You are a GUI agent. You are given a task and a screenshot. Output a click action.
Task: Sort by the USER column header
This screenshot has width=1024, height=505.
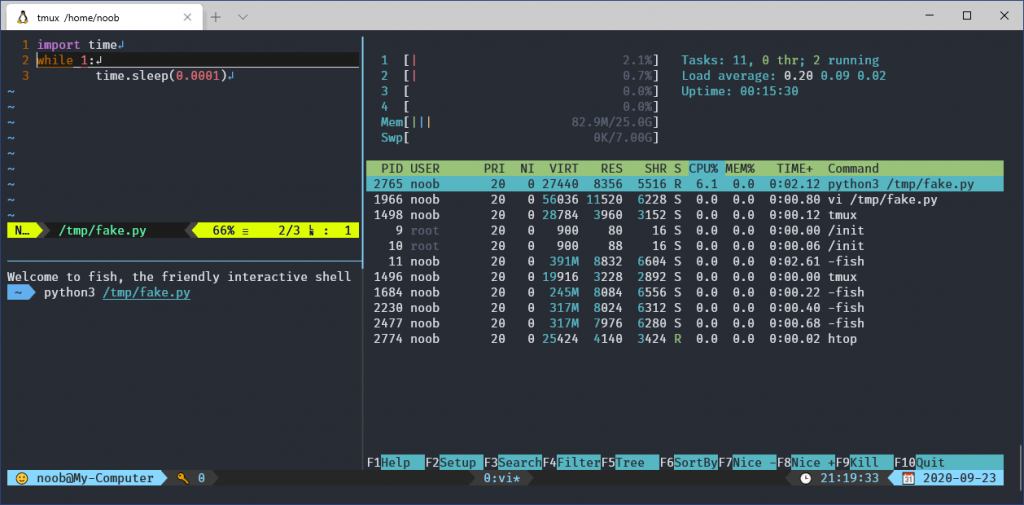[424, 169]
